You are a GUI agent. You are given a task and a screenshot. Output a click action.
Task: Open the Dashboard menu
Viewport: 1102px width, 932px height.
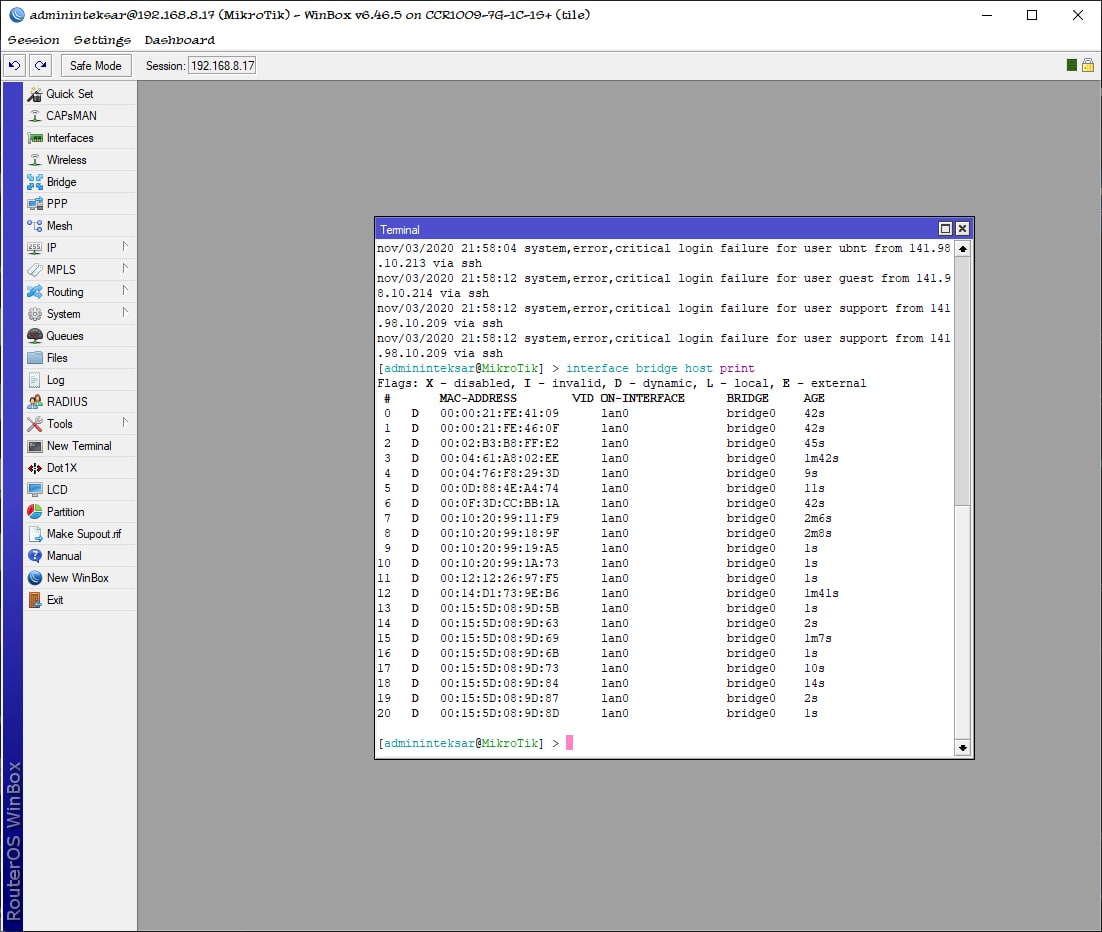tap(180, 40)
